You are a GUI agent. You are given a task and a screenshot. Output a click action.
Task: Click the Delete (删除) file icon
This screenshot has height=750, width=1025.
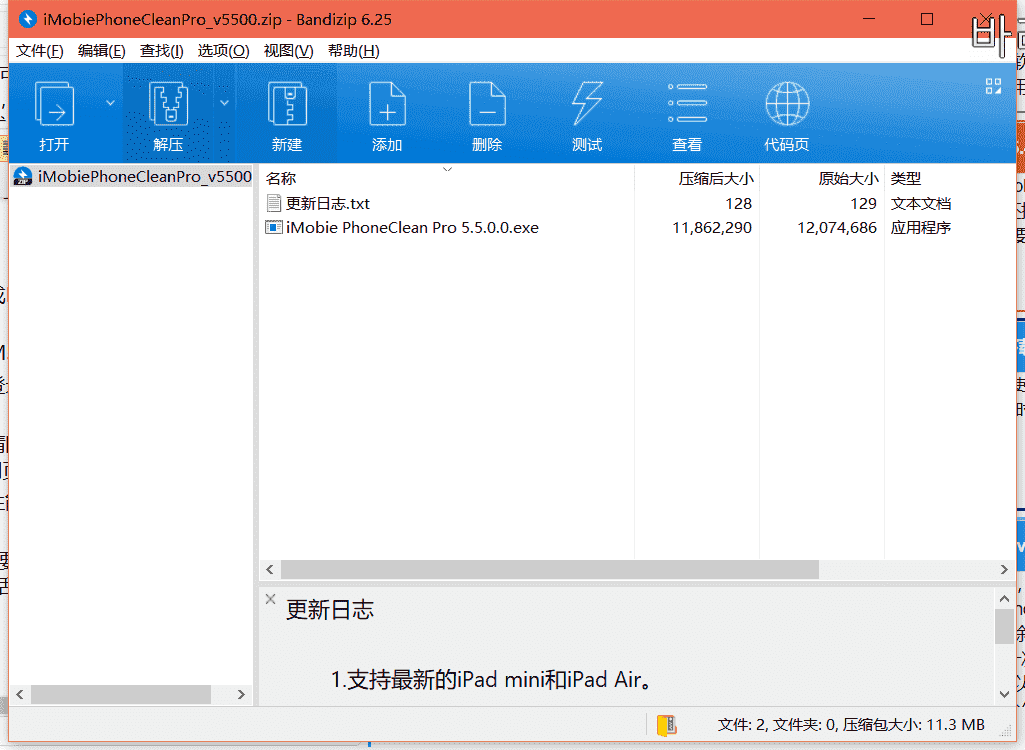[487, 104]
